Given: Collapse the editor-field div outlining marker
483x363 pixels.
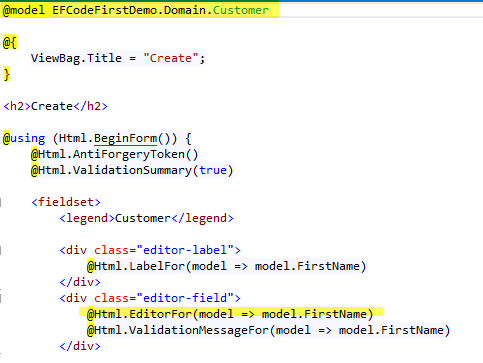Looking at the screenshot, I should (x=1, y=298).
